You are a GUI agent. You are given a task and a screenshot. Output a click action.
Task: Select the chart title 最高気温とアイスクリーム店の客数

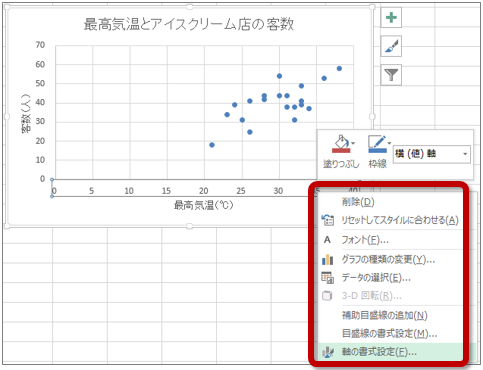click(x=189, y=24)
